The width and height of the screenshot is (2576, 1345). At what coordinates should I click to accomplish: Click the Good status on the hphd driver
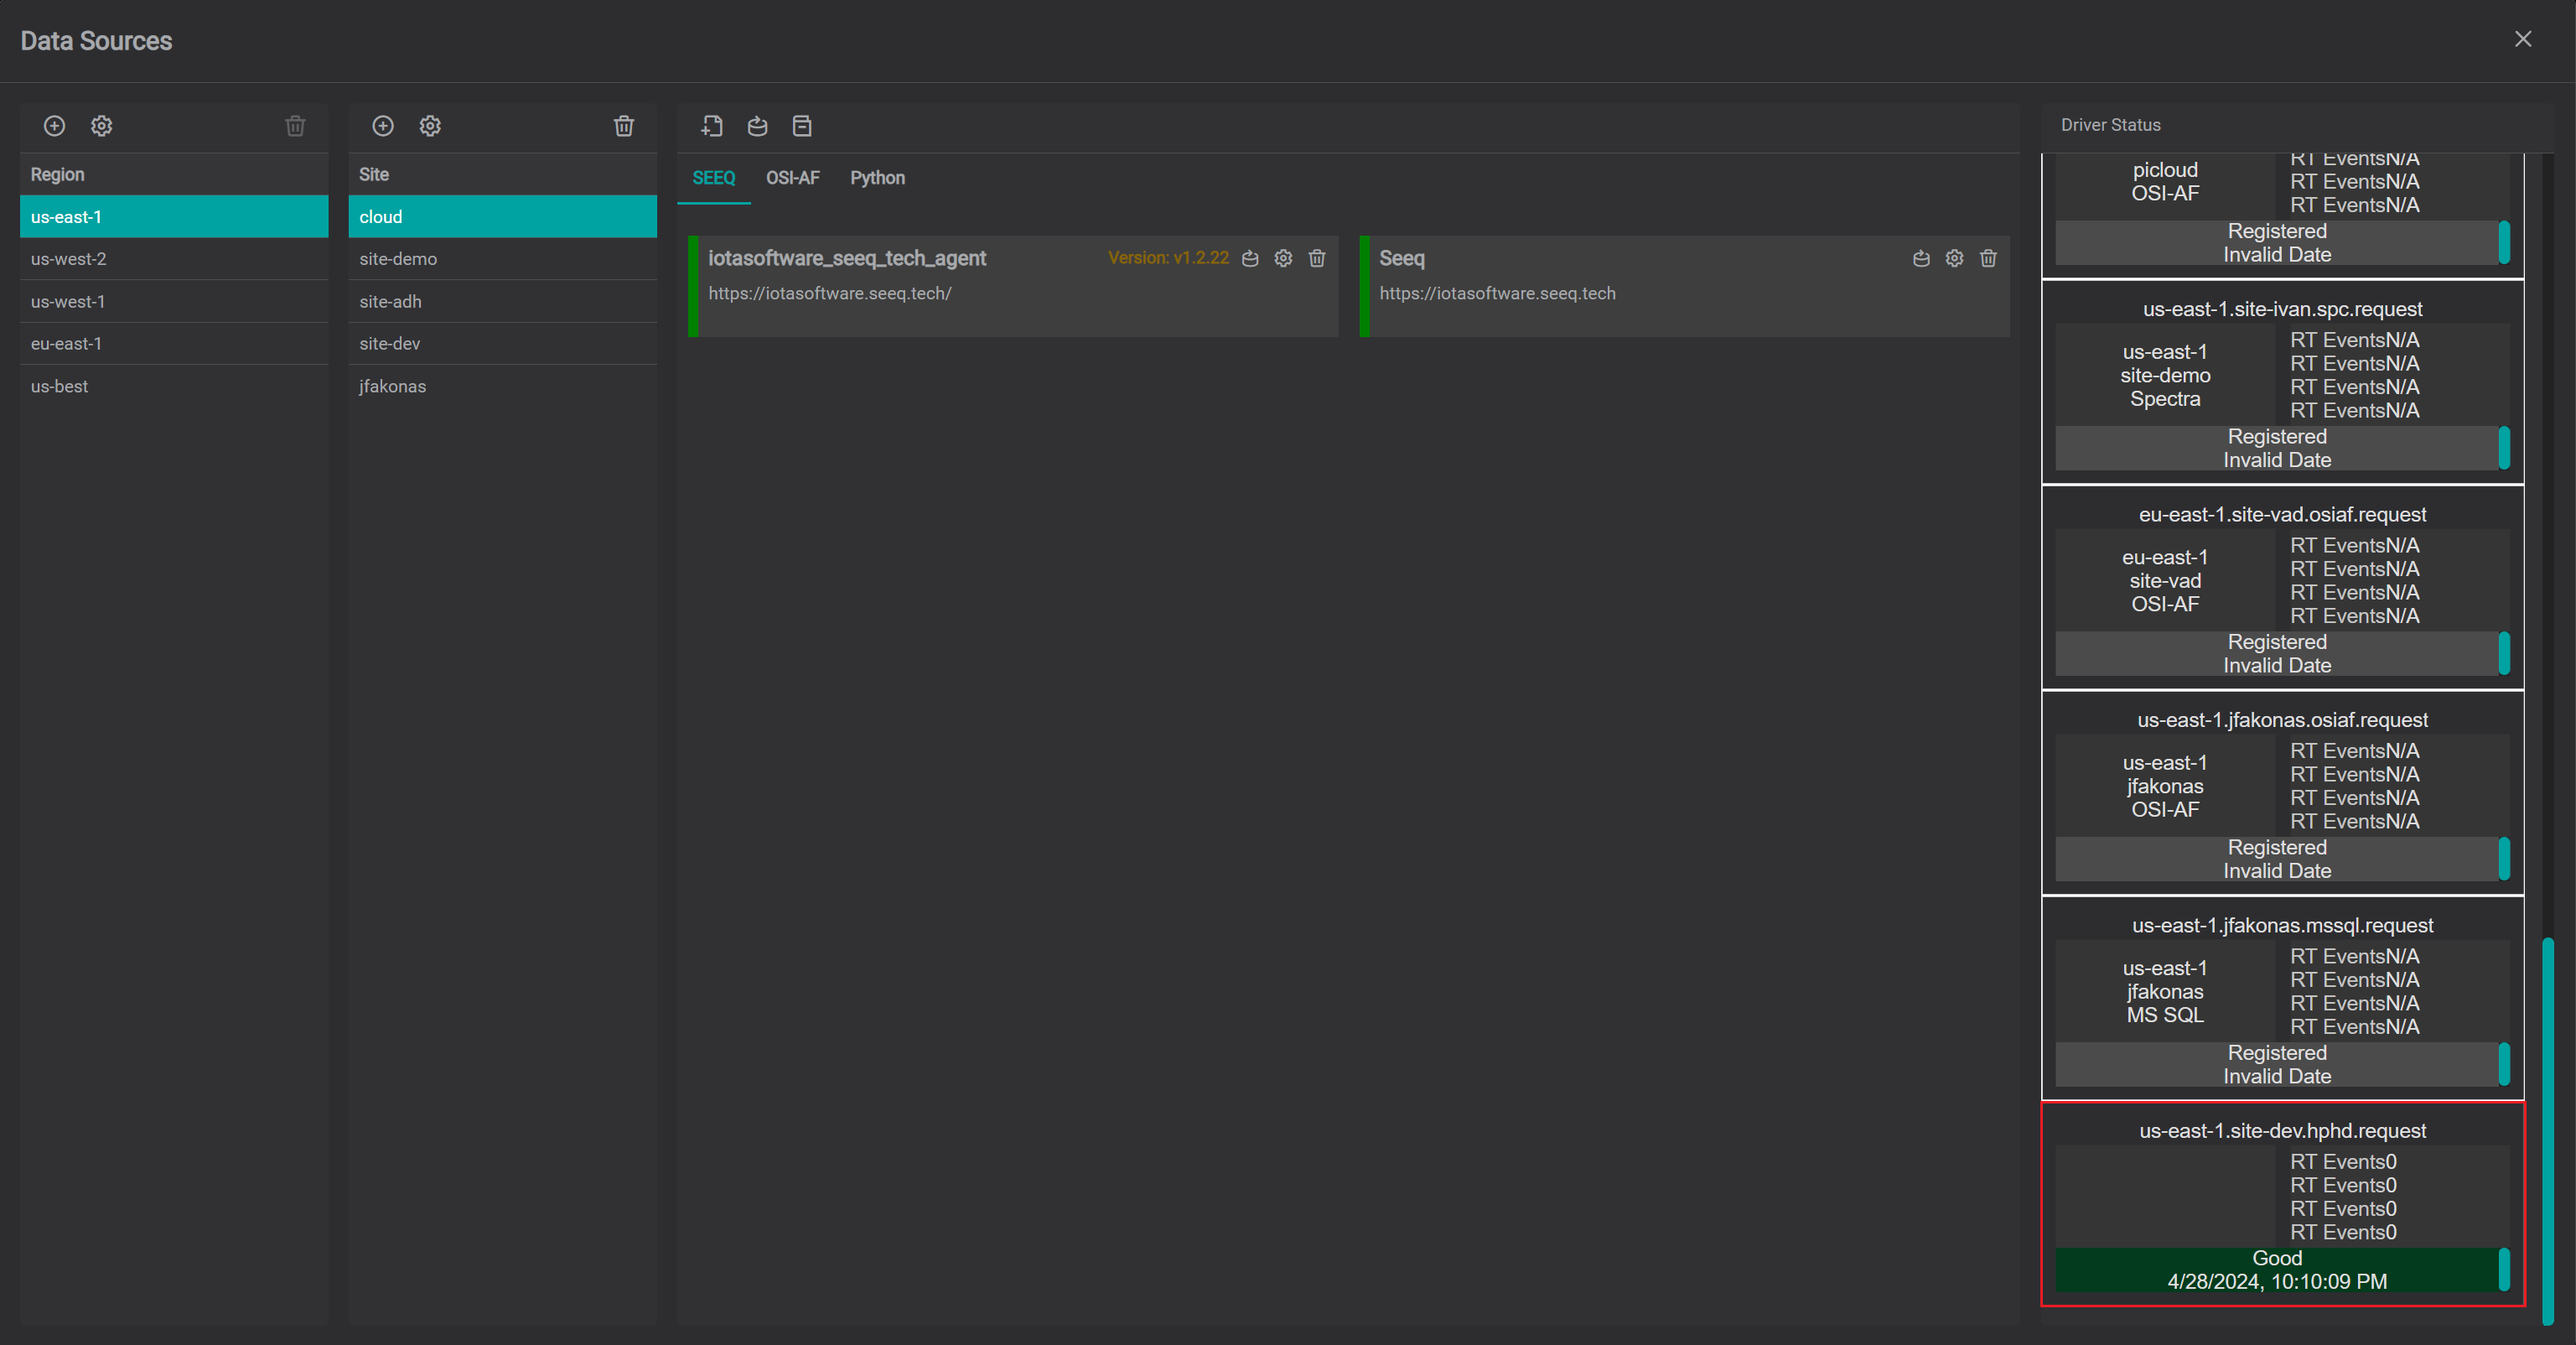click(2277, 1258)
